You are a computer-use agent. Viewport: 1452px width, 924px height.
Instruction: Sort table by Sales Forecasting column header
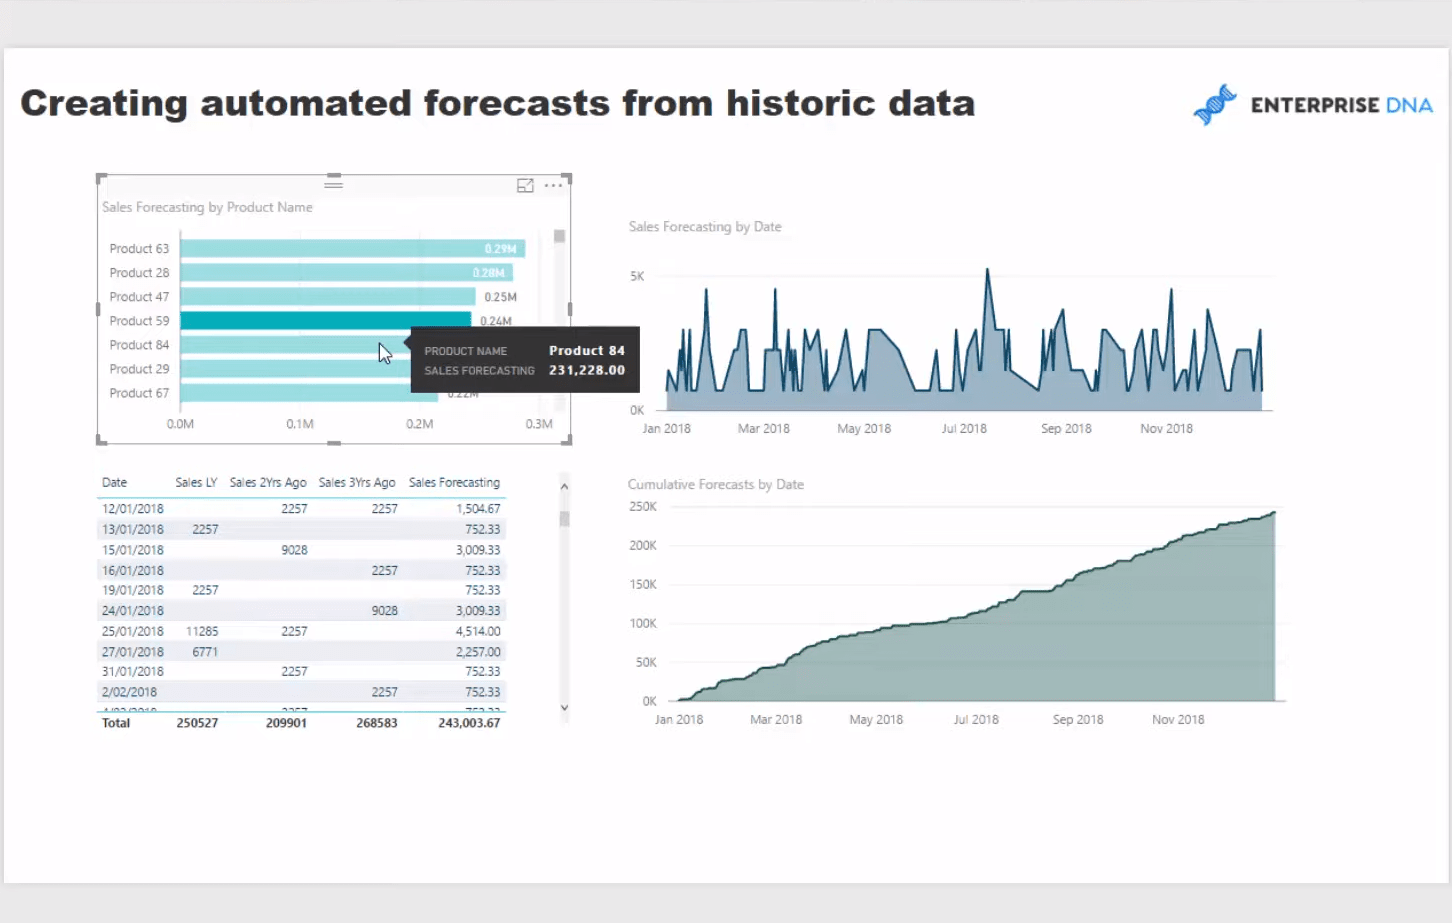pos(454,483)
